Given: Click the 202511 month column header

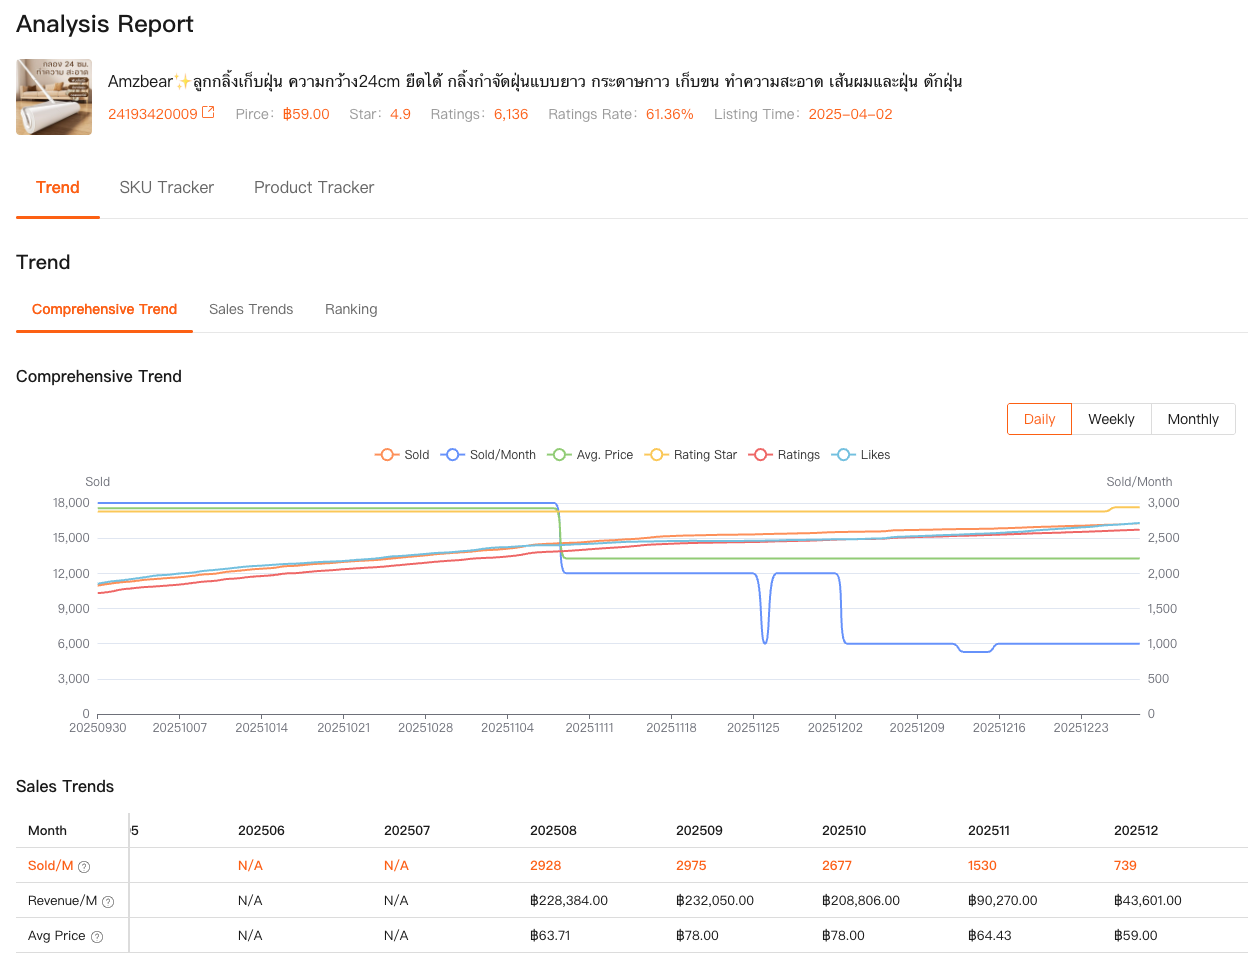Looking at the screenshot, I should click(988, 830).
